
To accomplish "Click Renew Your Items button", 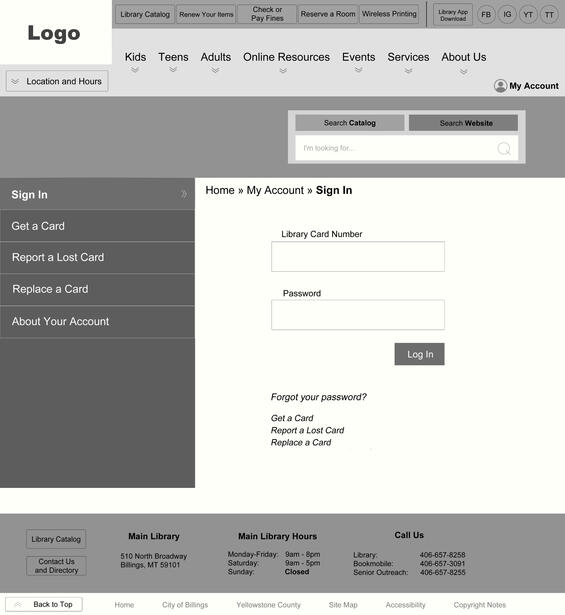I will click(x=206, y=15).
